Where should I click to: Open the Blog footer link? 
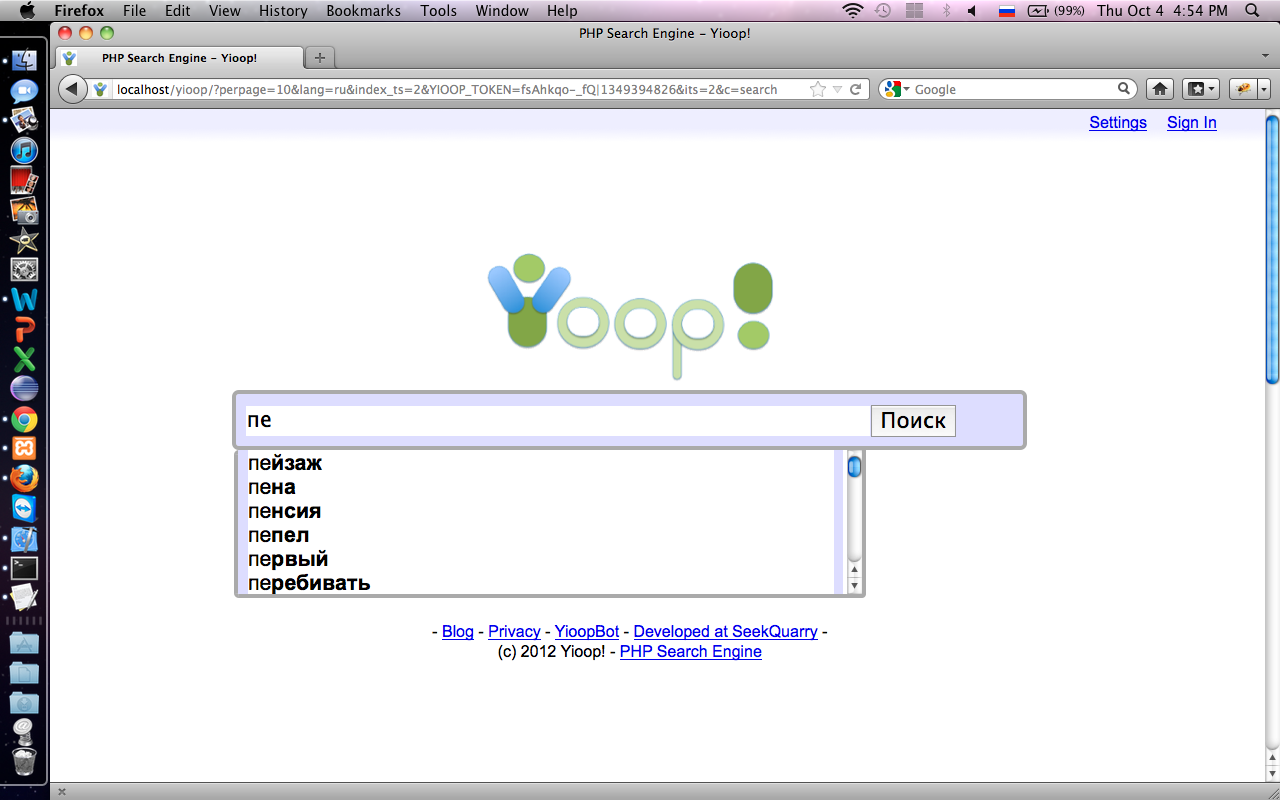458,632
